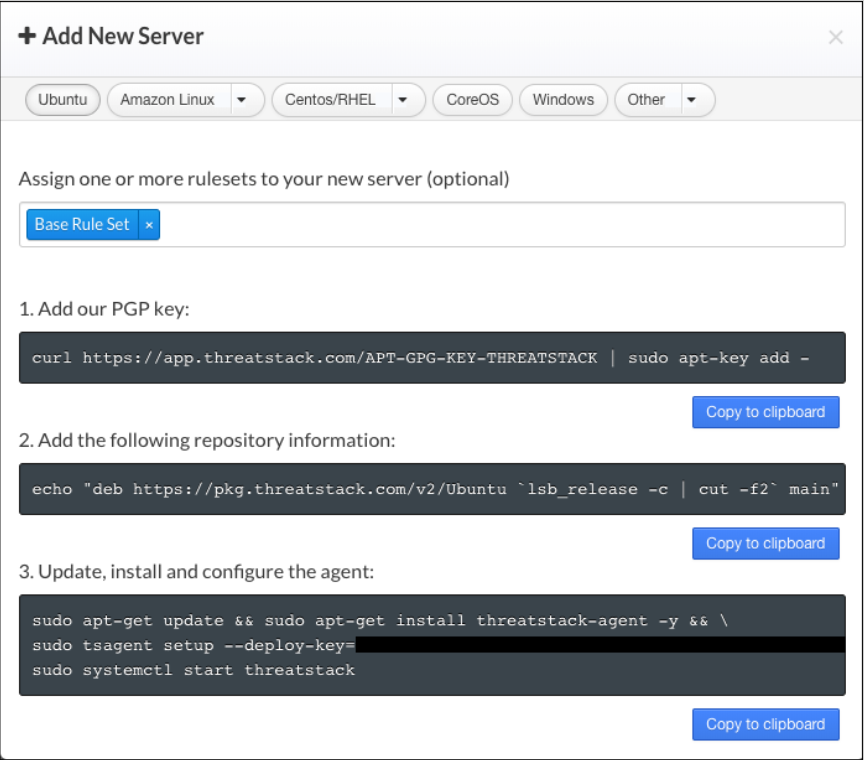865x760 pixels.
Task: Select the Ubuntu platform tab
Action: tap(62, 100)
